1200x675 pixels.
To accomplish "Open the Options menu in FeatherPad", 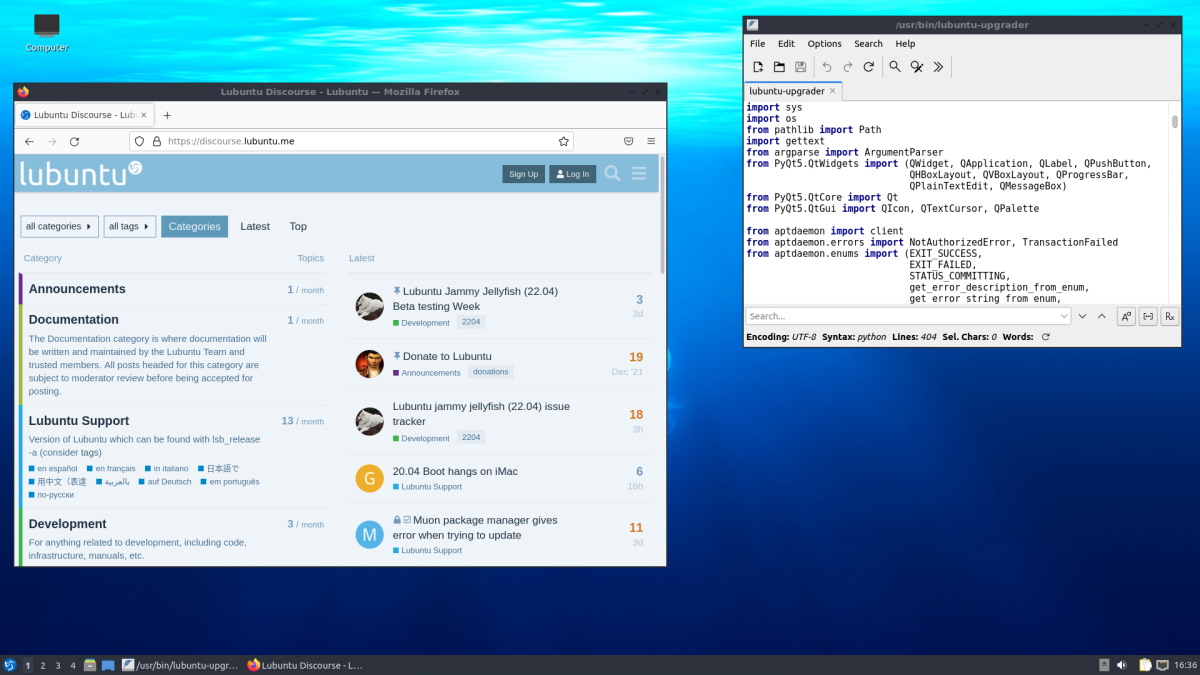I will (x=824, y=43).
